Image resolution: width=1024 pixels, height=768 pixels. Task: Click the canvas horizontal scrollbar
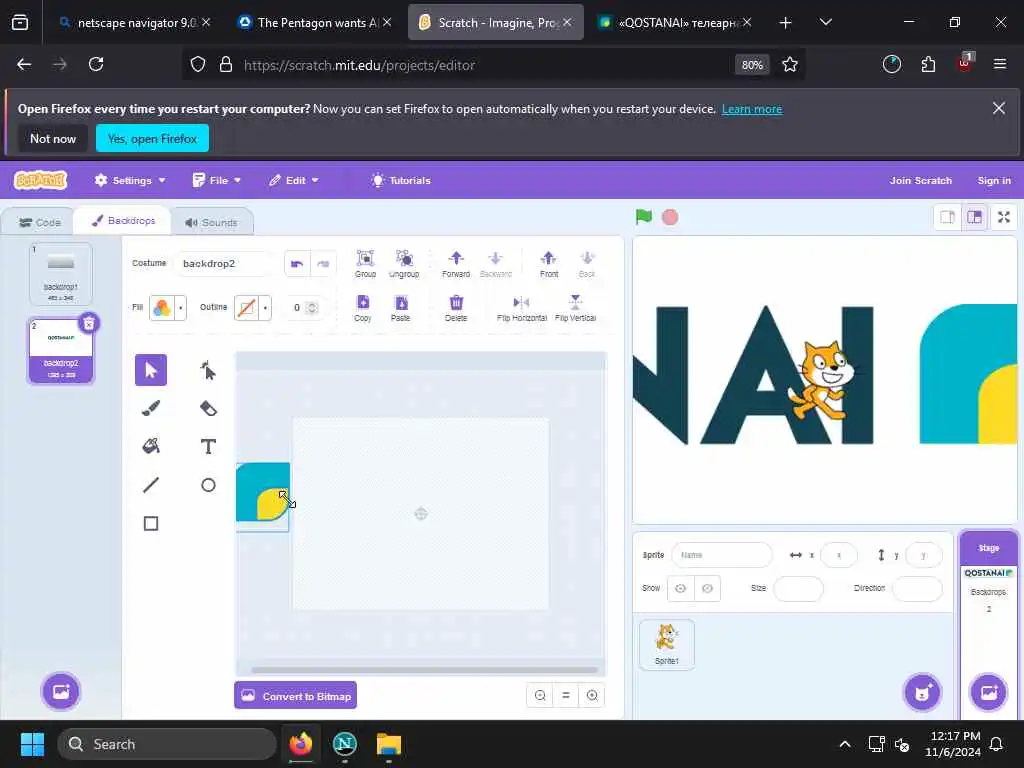(x=424, y=670)
